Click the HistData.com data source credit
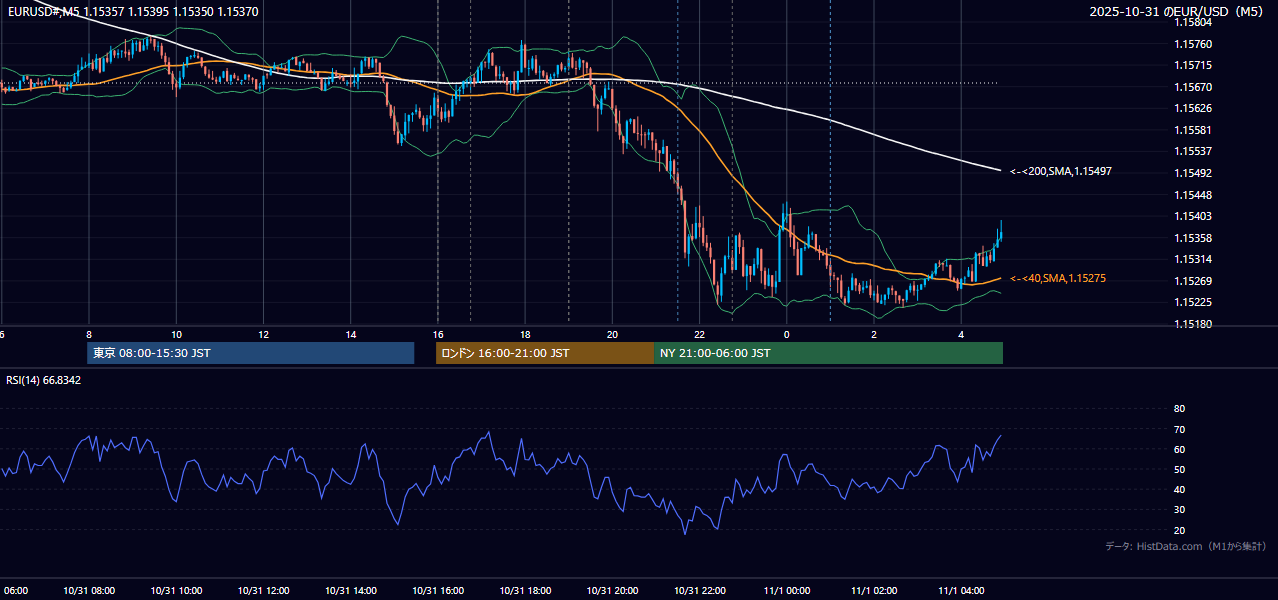Viewport: 1278px width, 600px height. tap(1186, 546)
